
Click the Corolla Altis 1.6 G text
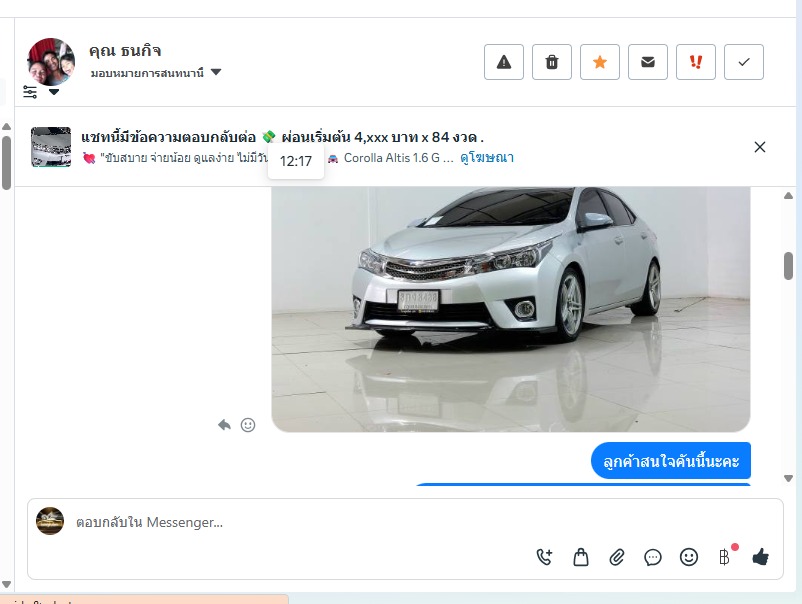tap(392, 158)
